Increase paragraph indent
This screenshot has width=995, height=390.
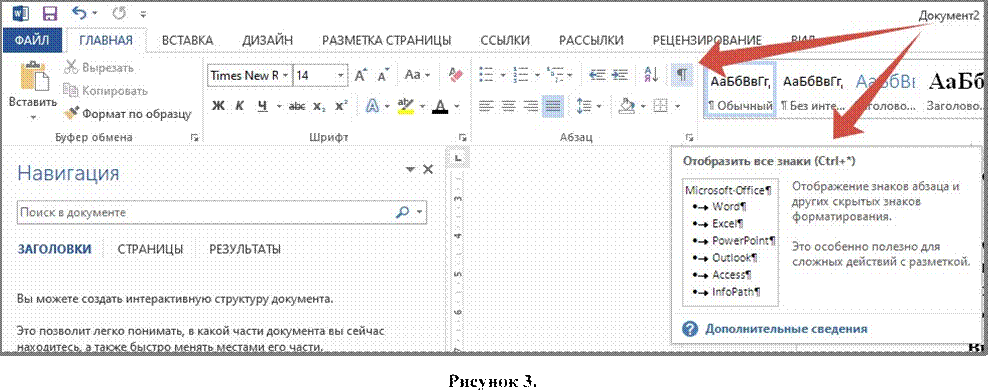[x=619, y=75]
